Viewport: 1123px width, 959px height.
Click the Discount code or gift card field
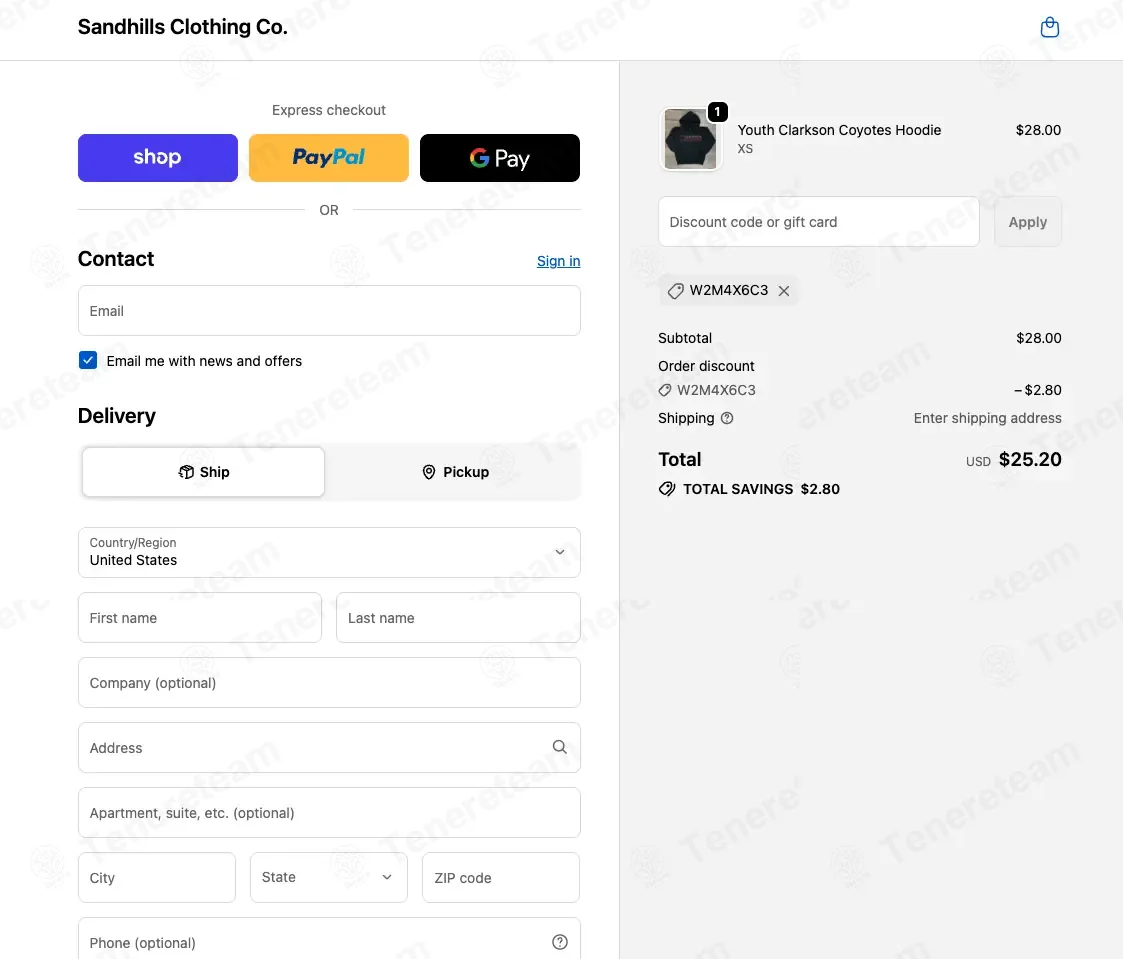point(819,222)
